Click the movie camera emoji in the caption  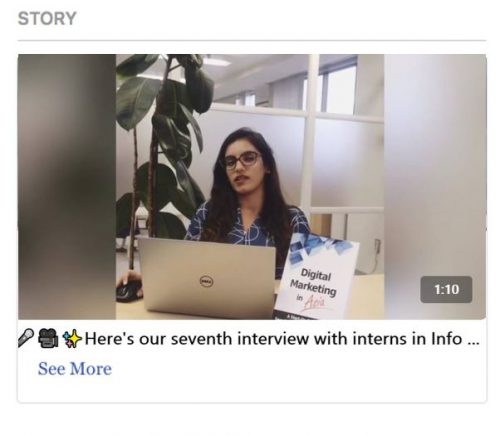click(x=48, y=338)
